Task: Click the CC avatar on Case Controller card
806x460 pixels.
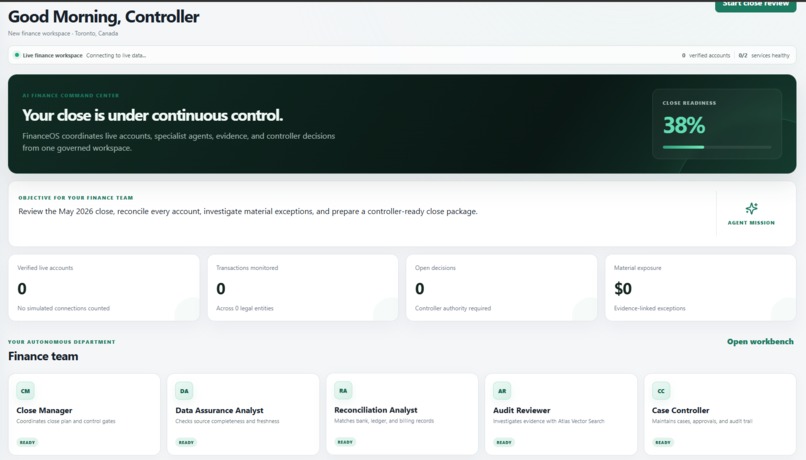Action: 661,391
